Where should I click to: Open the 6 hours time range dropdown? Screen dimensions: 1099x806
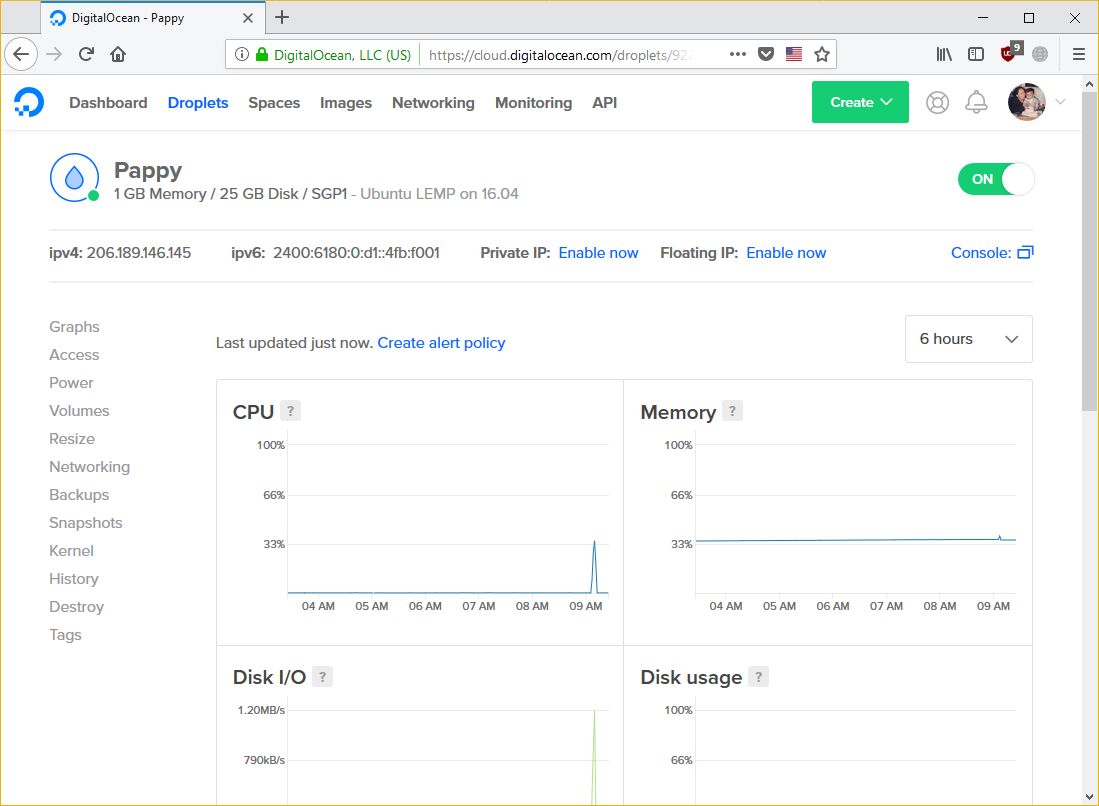pyautogui.click(x=968, y=339)
